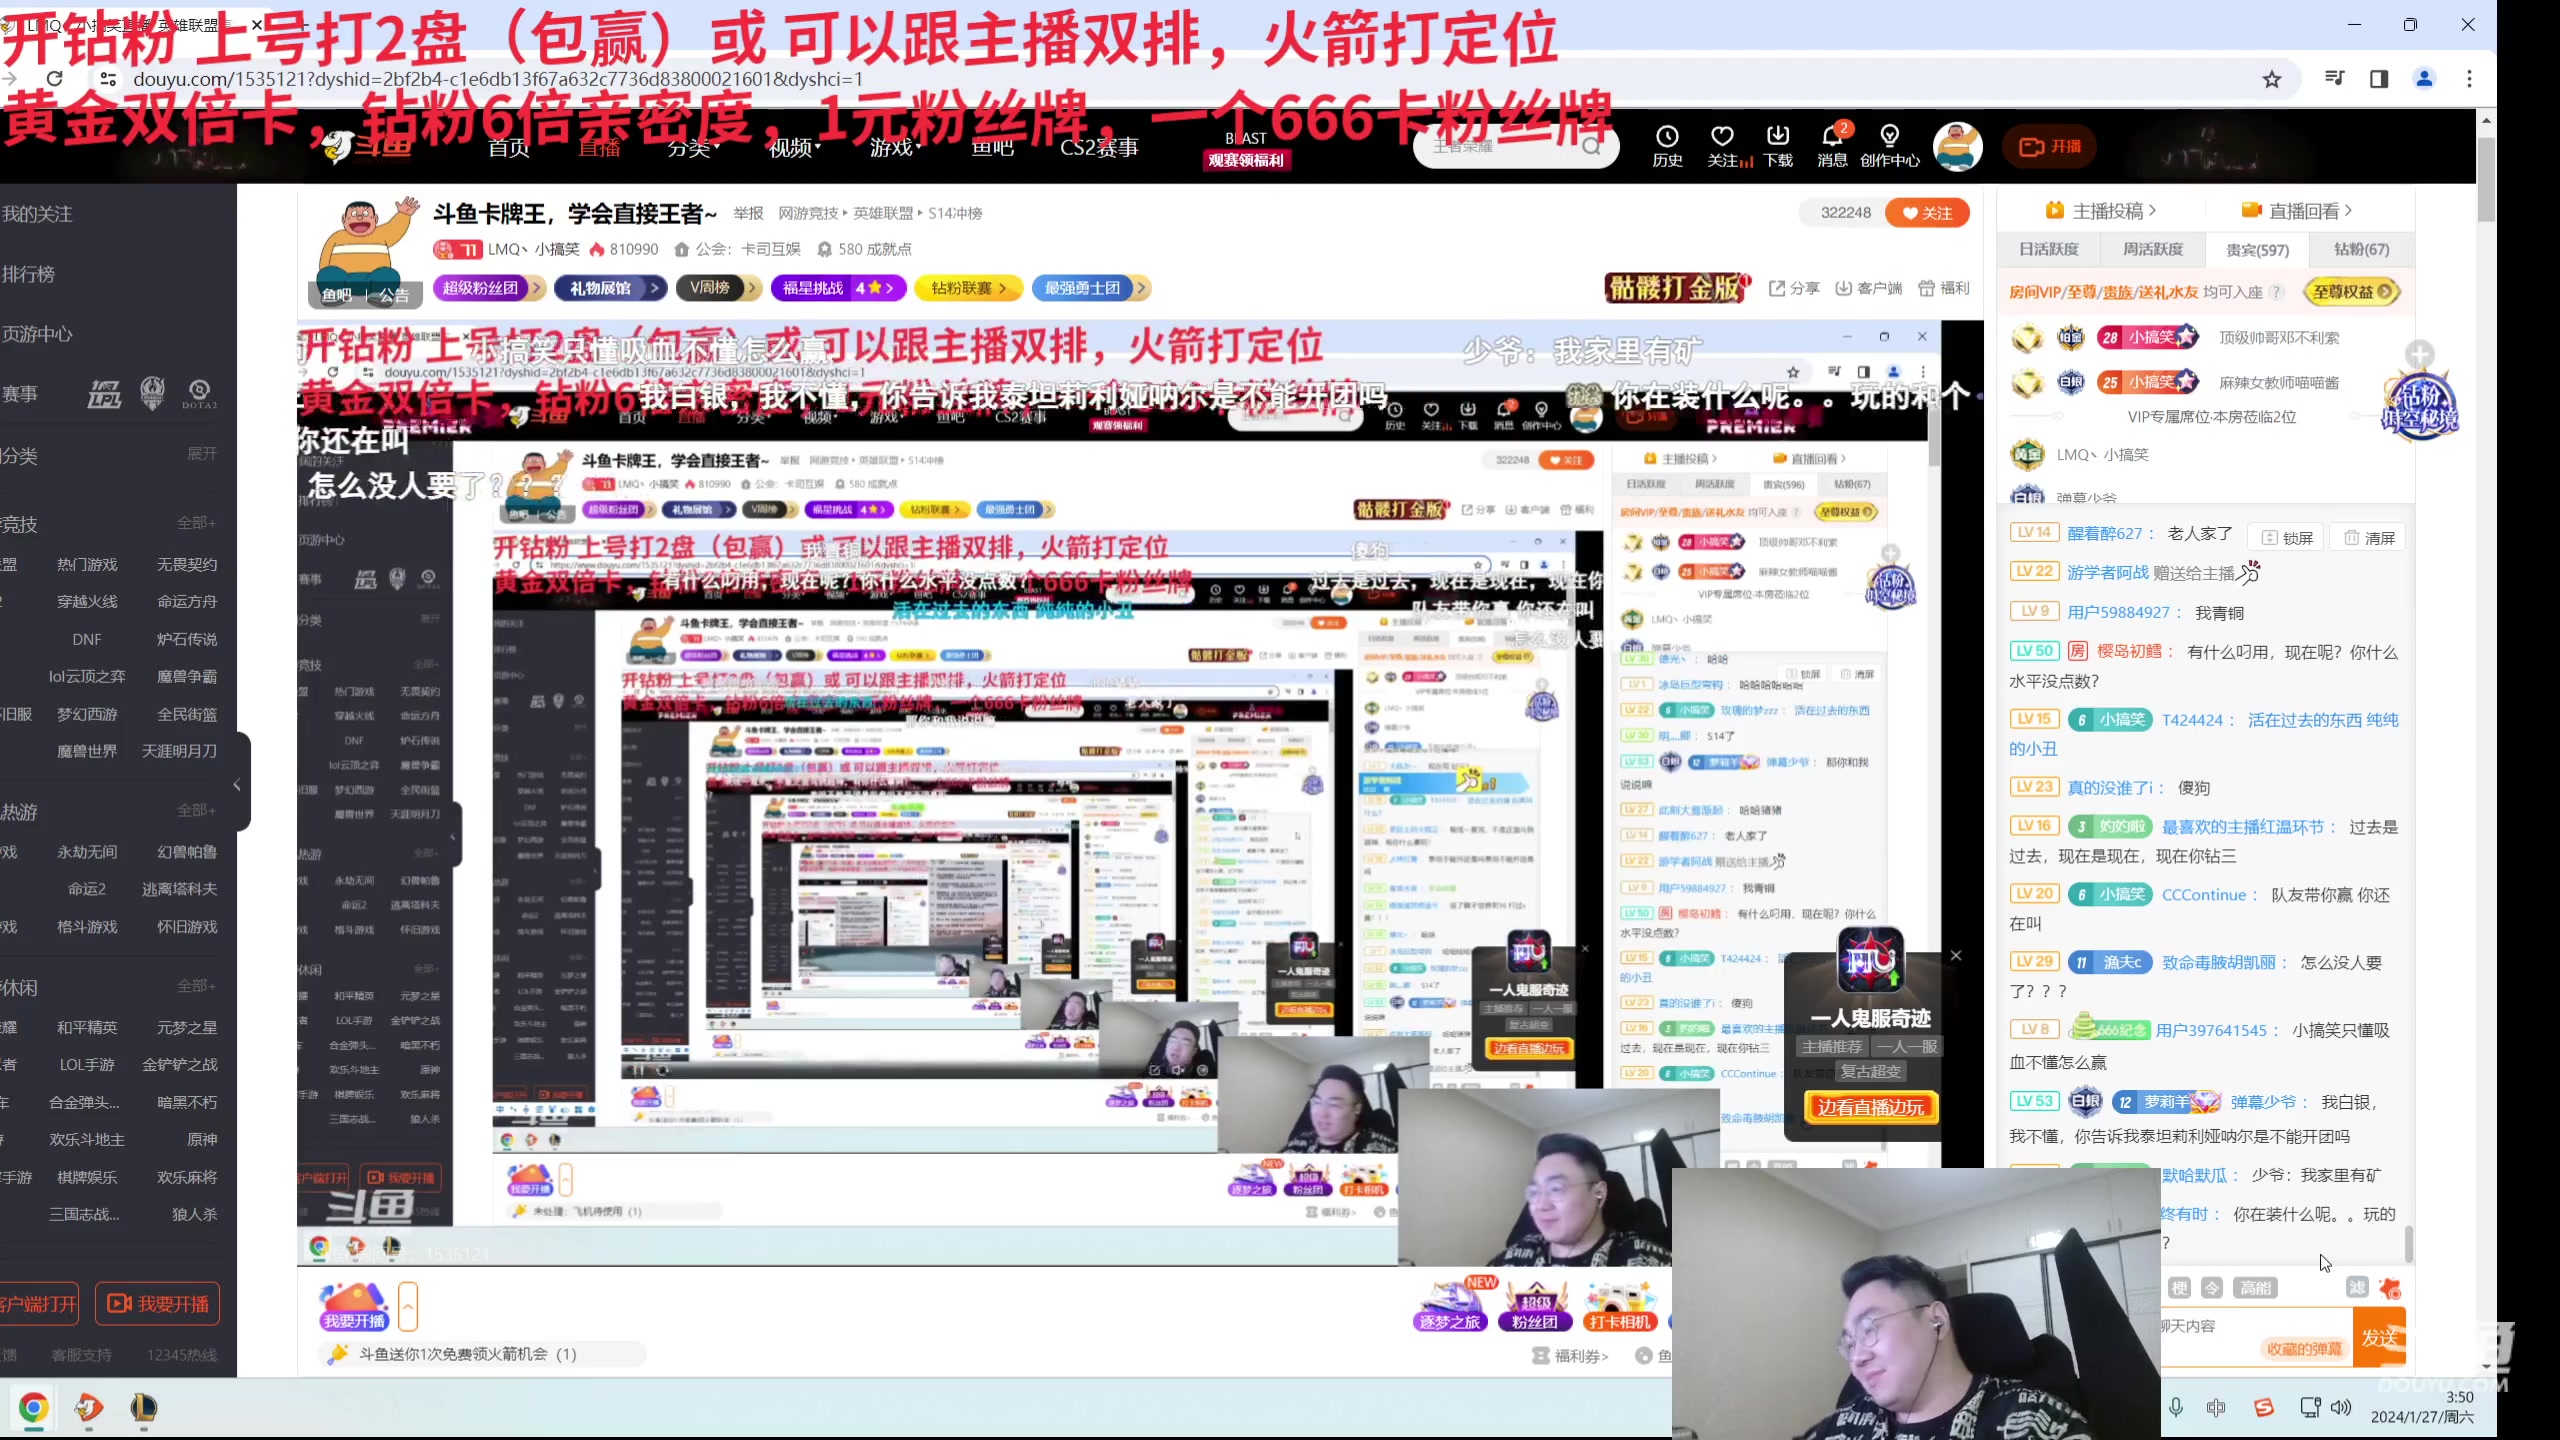
Task: Switch to 日活跃度 tab
Action: click(x=2049, y=249)
